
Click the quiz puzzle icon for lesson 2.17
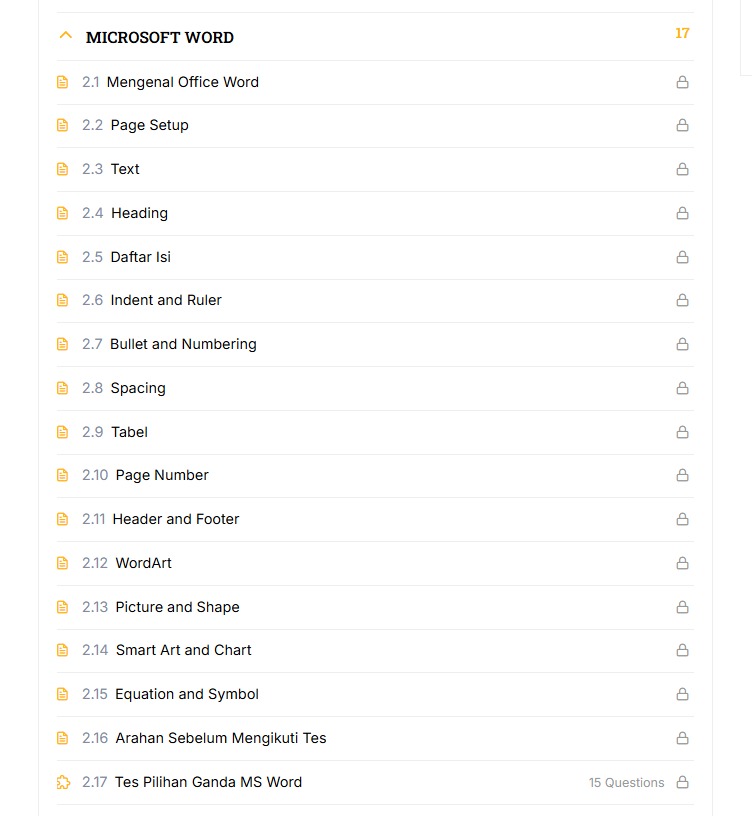pos(63,782)
